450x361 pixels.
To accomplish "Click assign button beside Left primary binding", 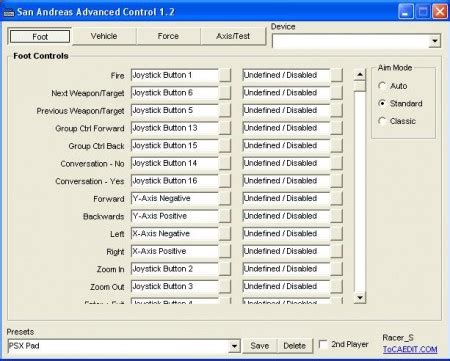I will 225,234.
